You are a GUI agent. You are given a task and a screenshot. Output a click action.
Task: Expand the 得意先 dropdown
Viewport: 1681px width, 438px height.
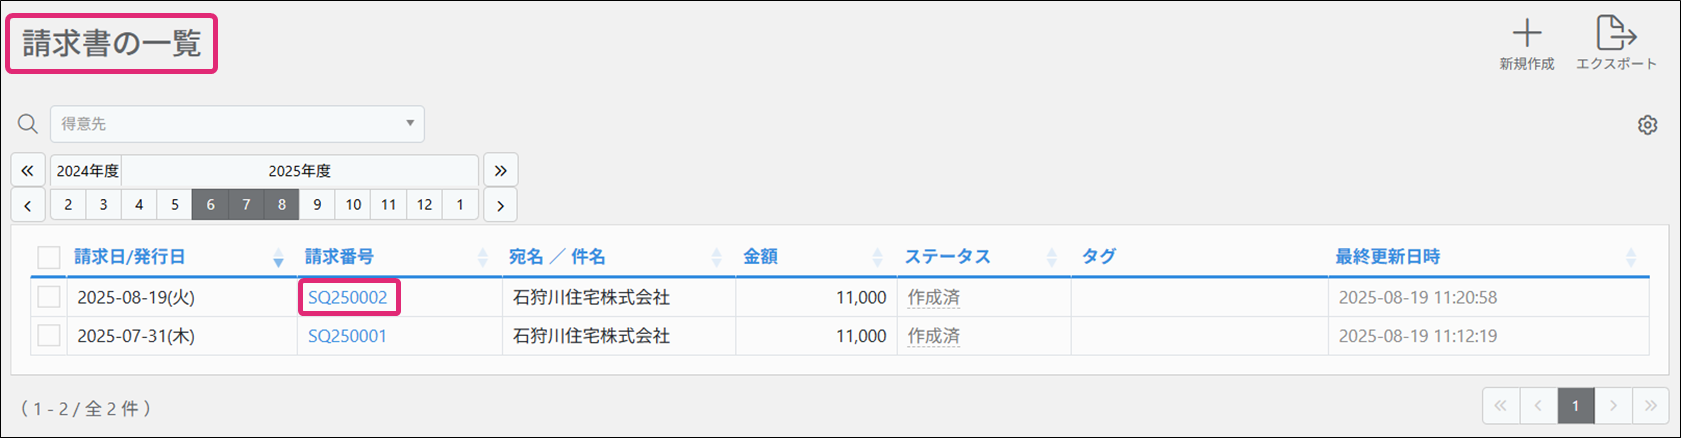click(x=410, y=124)
